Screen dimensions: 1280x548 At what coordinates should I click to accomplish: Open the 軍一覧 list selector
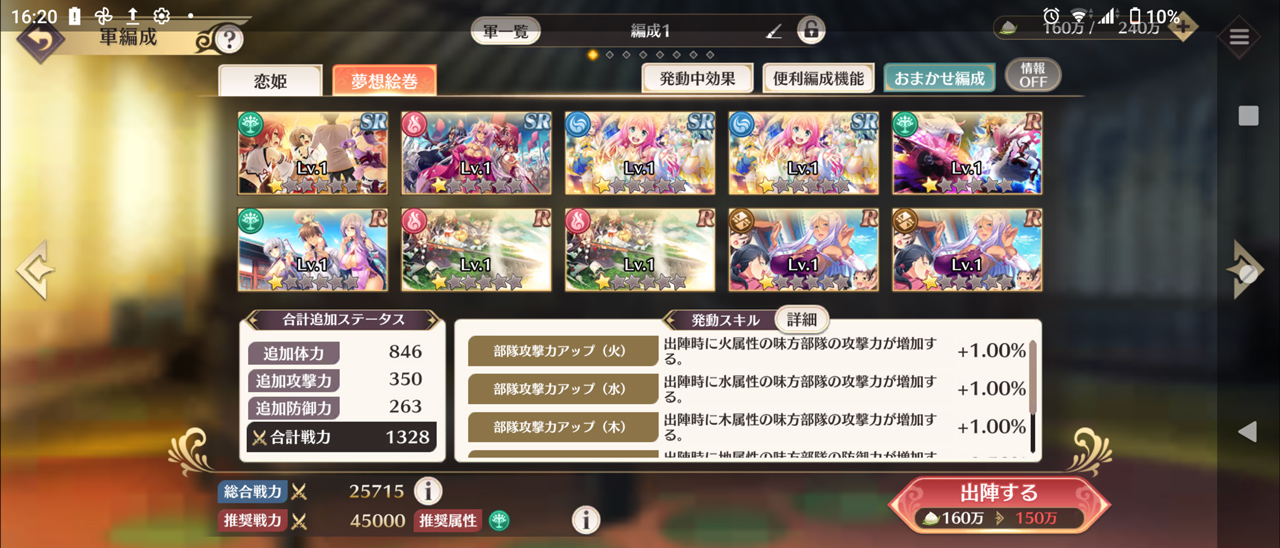(x=506, y=31)
